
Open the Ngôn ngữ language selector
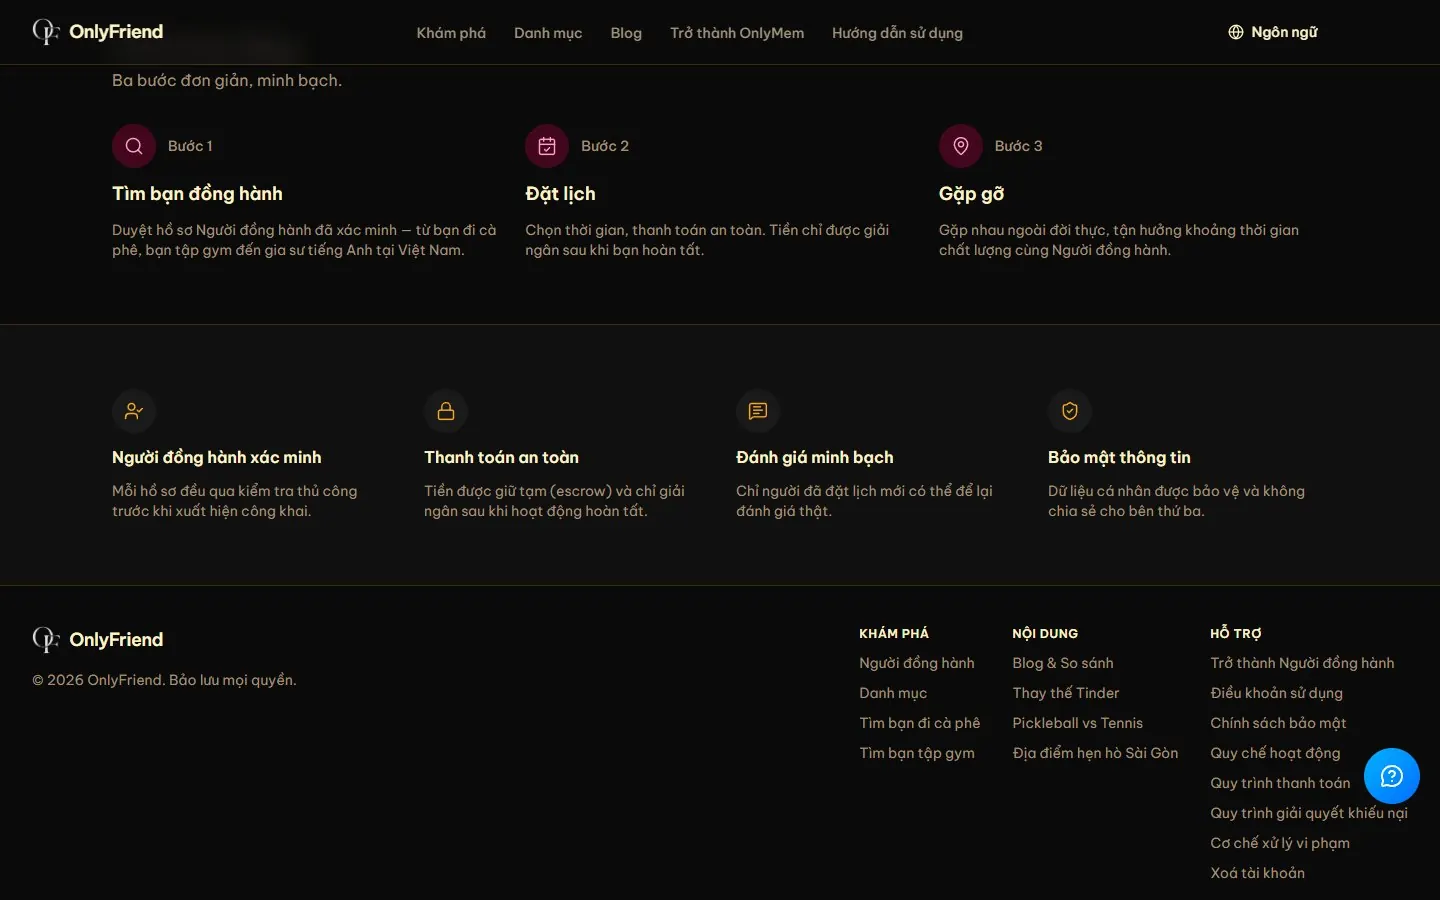coord(1273,32)
